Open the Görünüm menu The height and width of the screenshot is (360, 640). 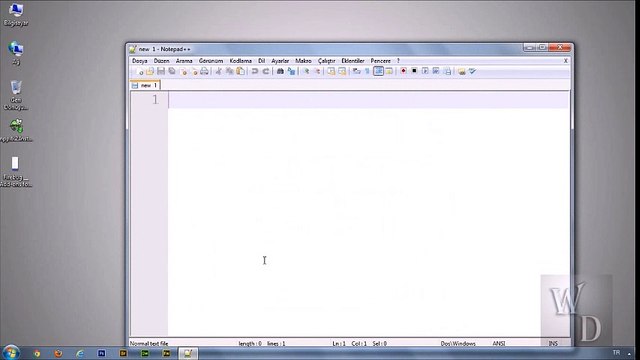click(x=211, y=61)
